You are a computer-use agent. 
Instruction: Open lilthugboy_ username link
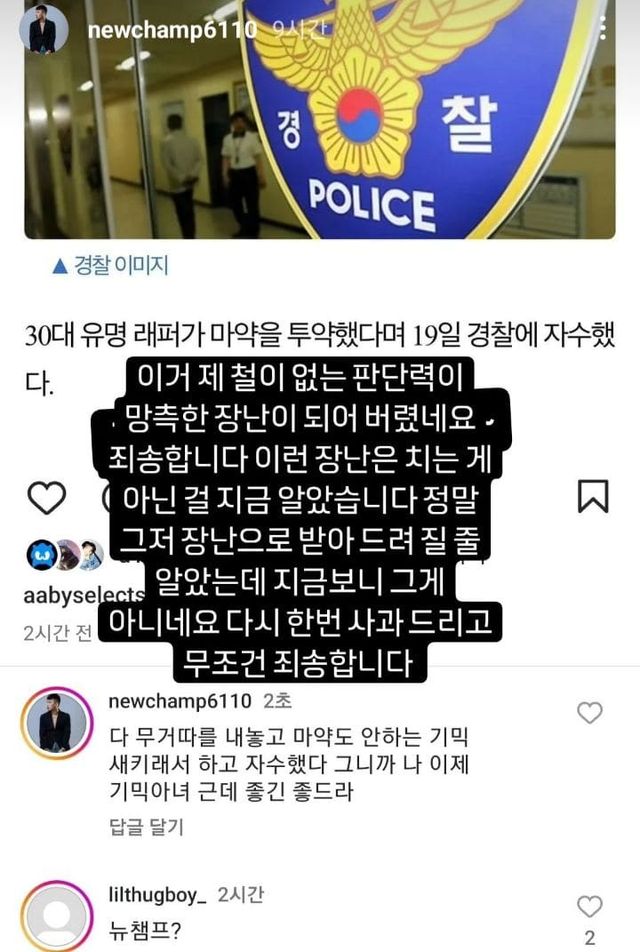pos(158,895)
